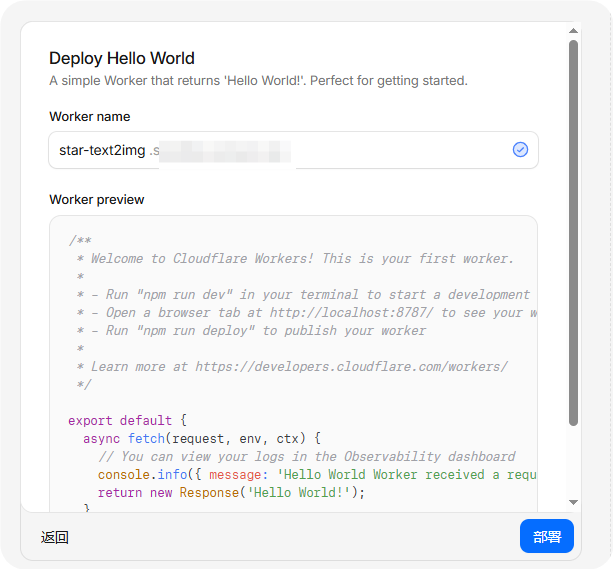The image size is (613, 569).
Task: Click the 'export default {' code line
Action: [127, 421]
